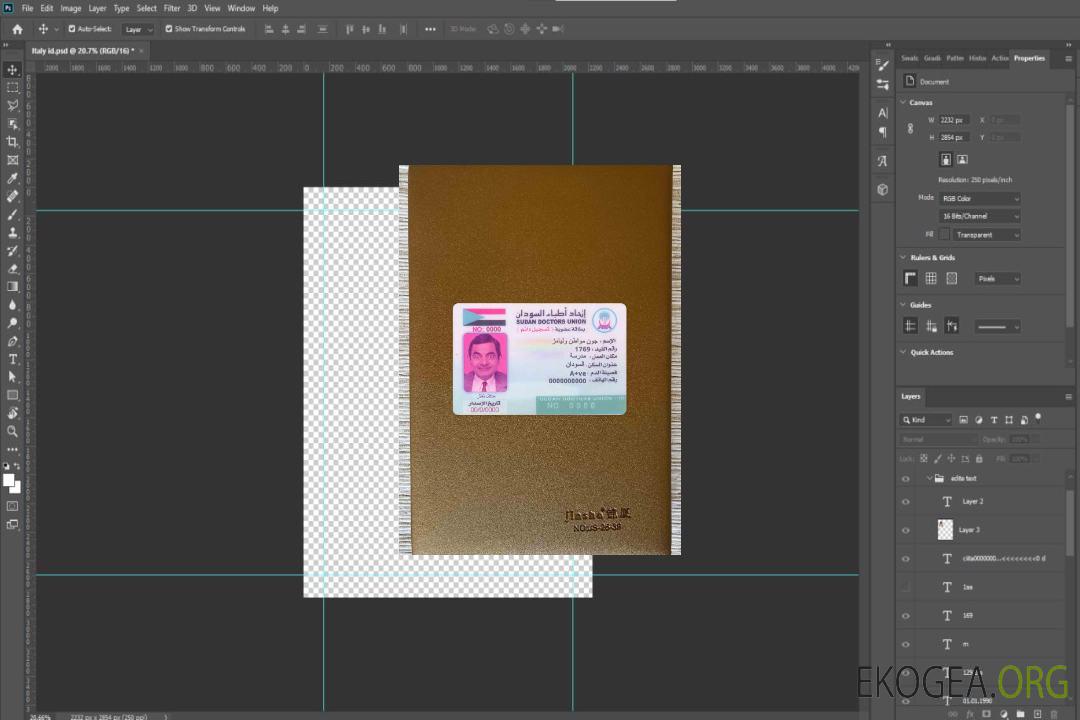Toggle the Auto-Select checkbox

(72, 29)
